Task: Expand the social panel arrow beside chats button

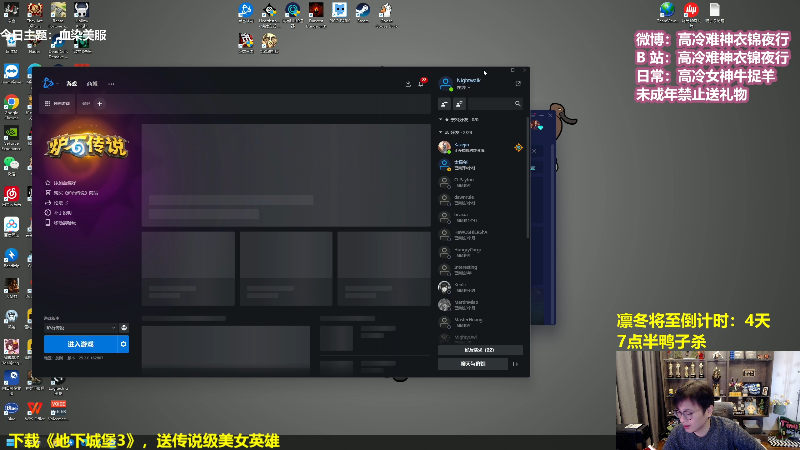Action: 515,364
